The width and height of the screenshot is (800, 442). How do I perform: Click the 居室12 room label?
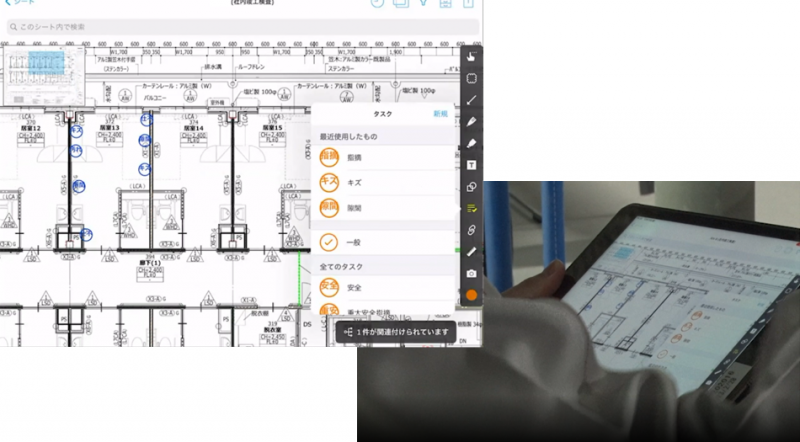pyautogui.click(x=31, y=128)
